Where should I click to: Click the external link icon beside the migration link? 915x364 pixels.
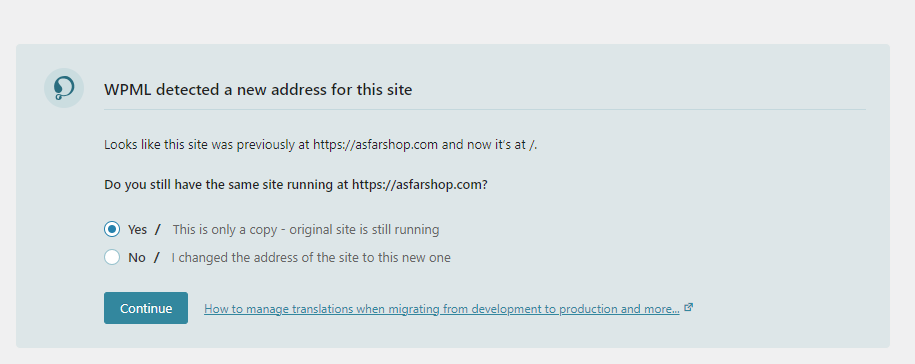click(x=689, y=307)
